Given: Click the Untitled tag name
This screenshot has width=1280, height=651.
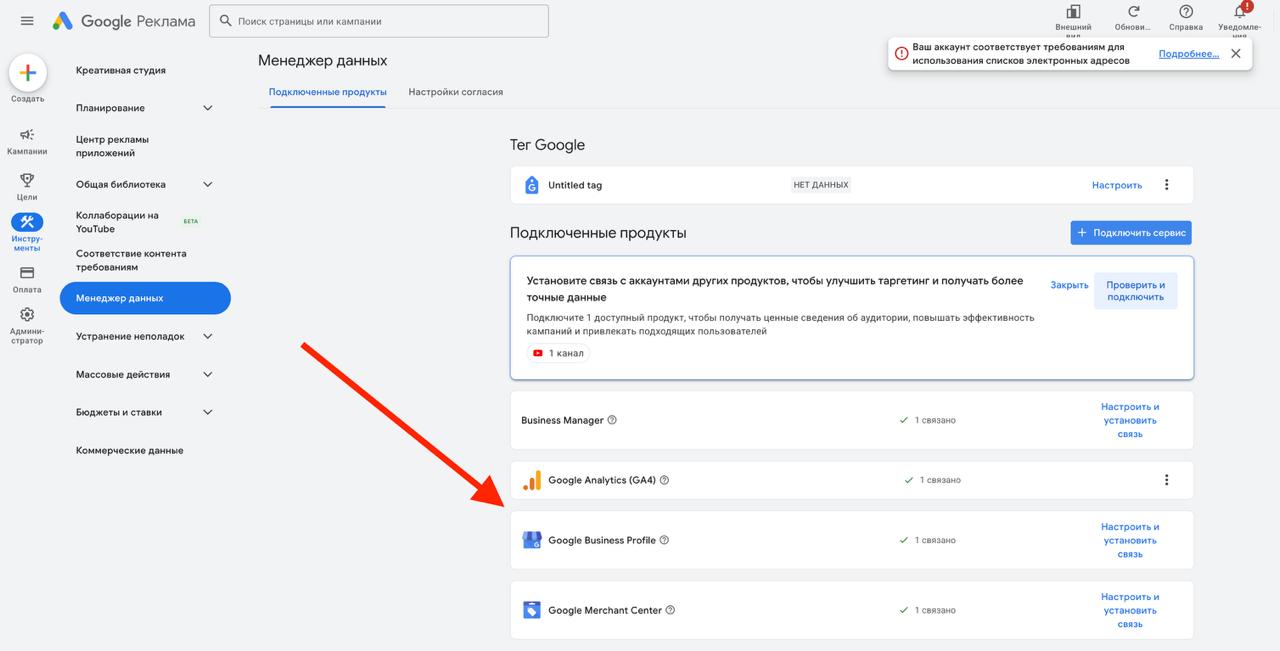Looking at the screenshot, I should 575,185.
